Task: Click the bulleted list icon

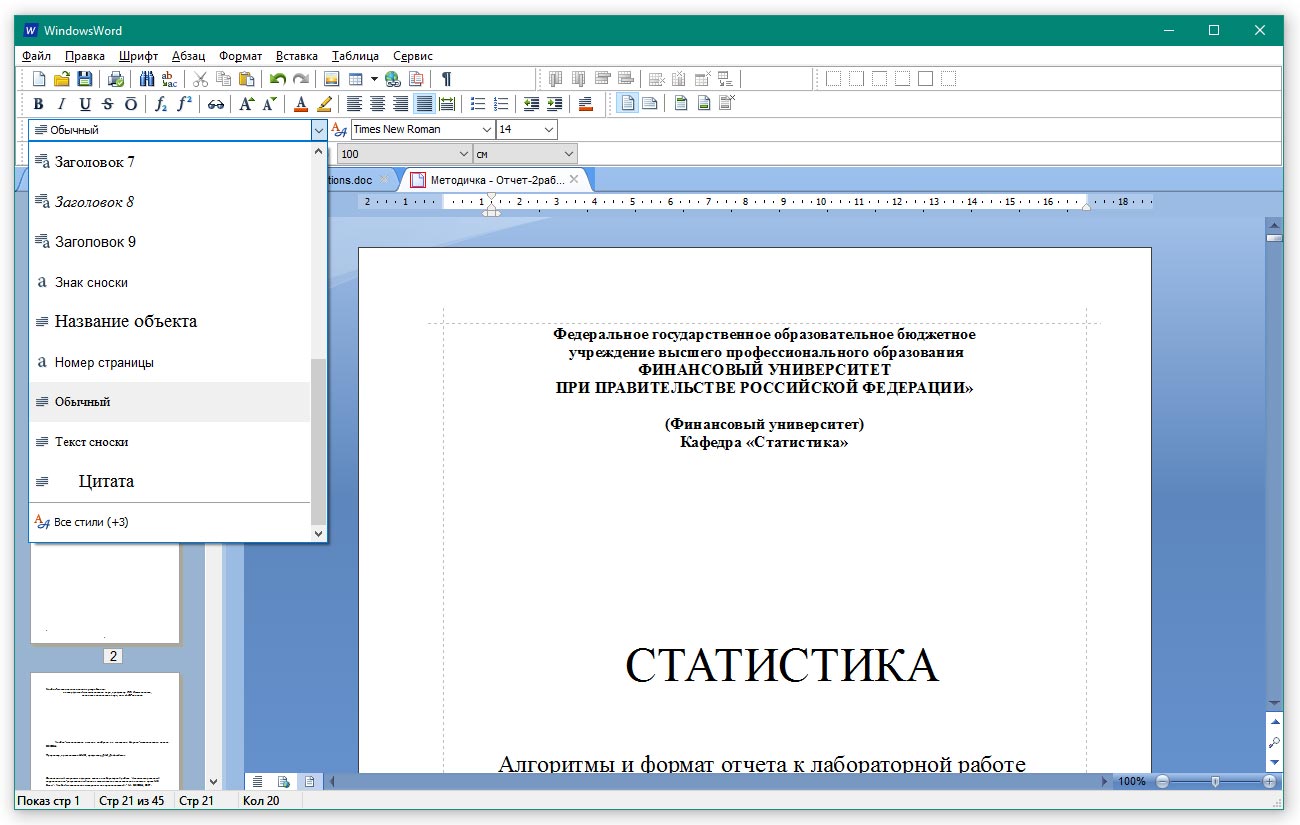Action: 478,104
